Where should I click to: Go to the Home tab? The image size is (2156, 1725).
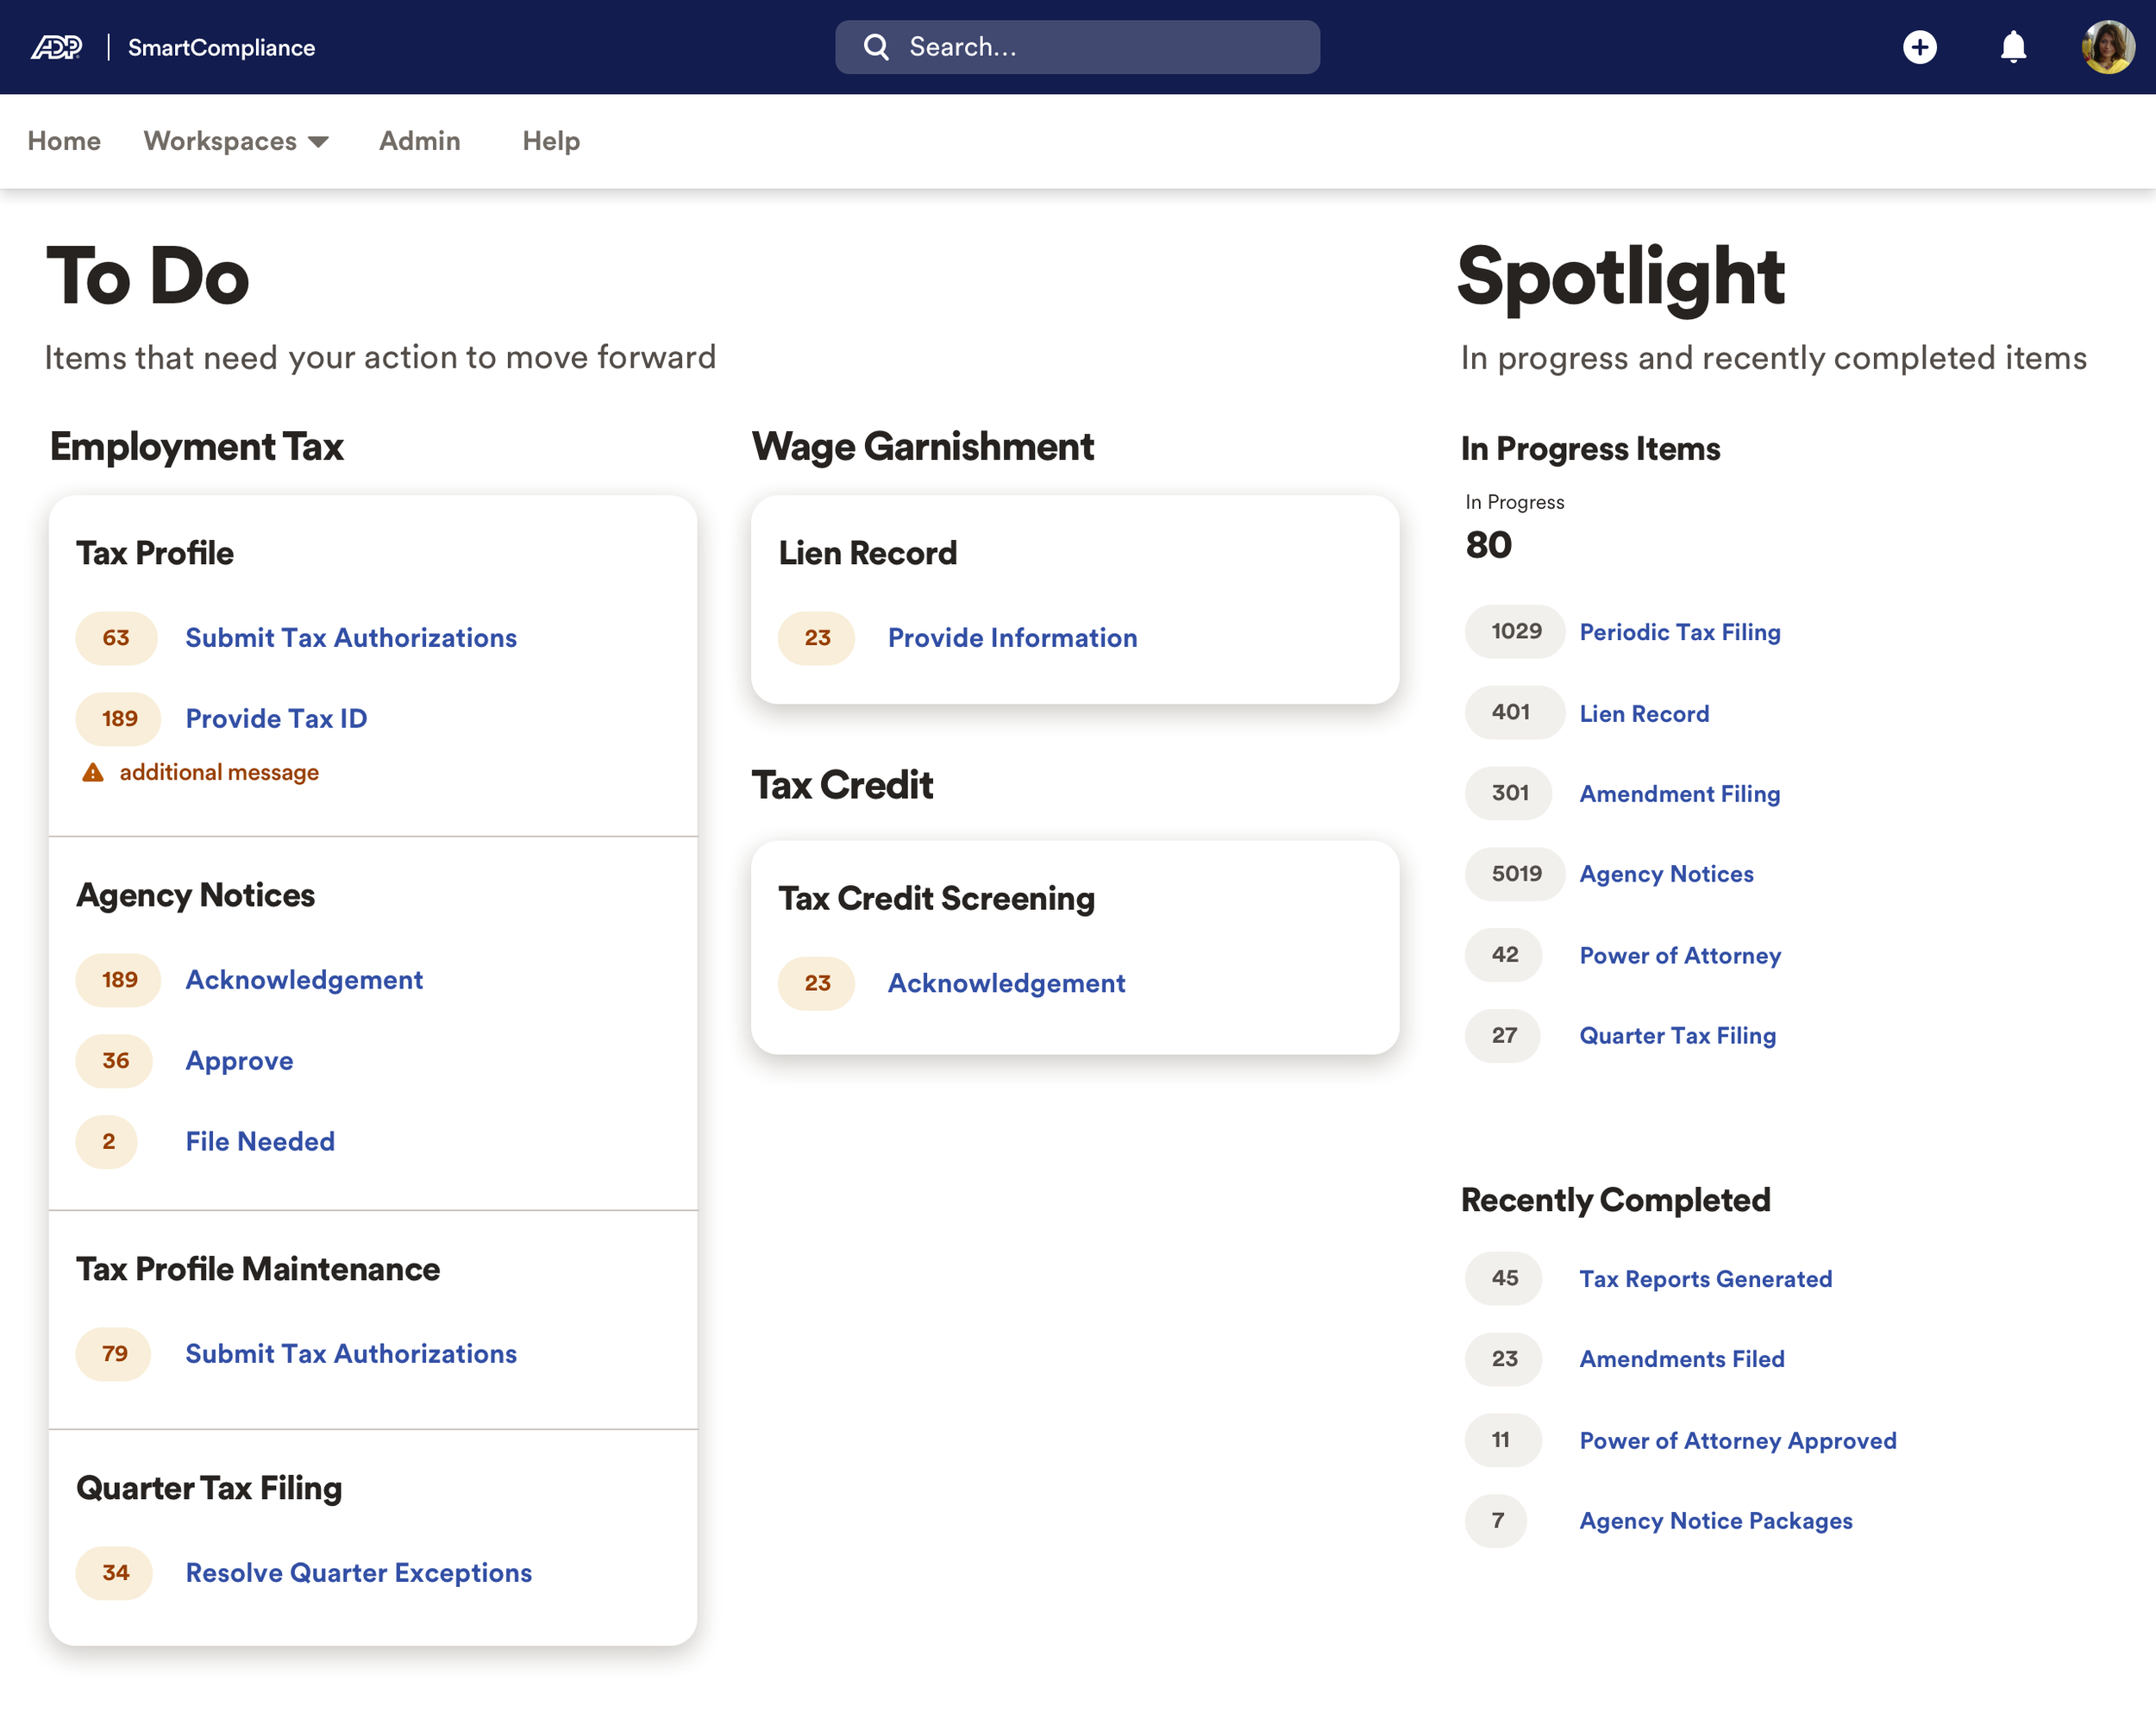(x=64, y=141)
